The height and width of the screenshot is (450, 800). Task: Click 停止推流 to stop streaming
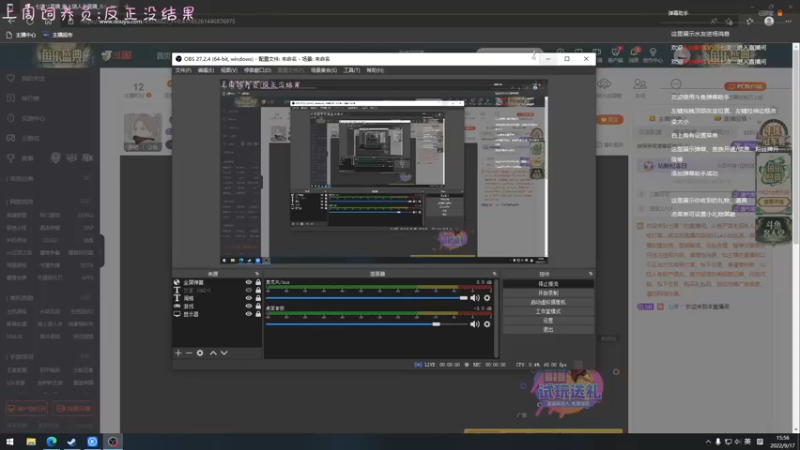[548, 284]
